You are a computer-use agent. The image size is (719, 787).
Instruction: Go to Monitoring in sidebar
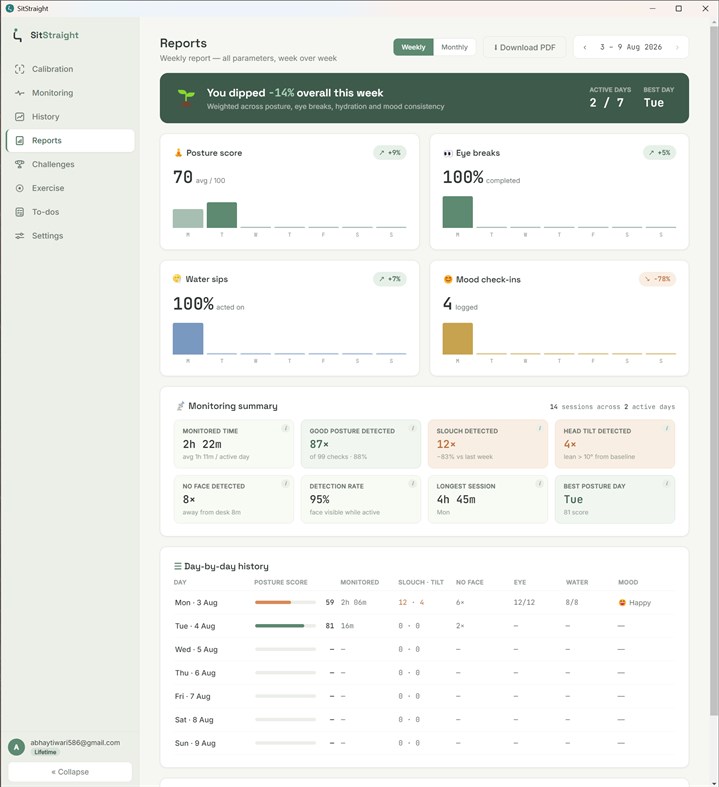70,93
